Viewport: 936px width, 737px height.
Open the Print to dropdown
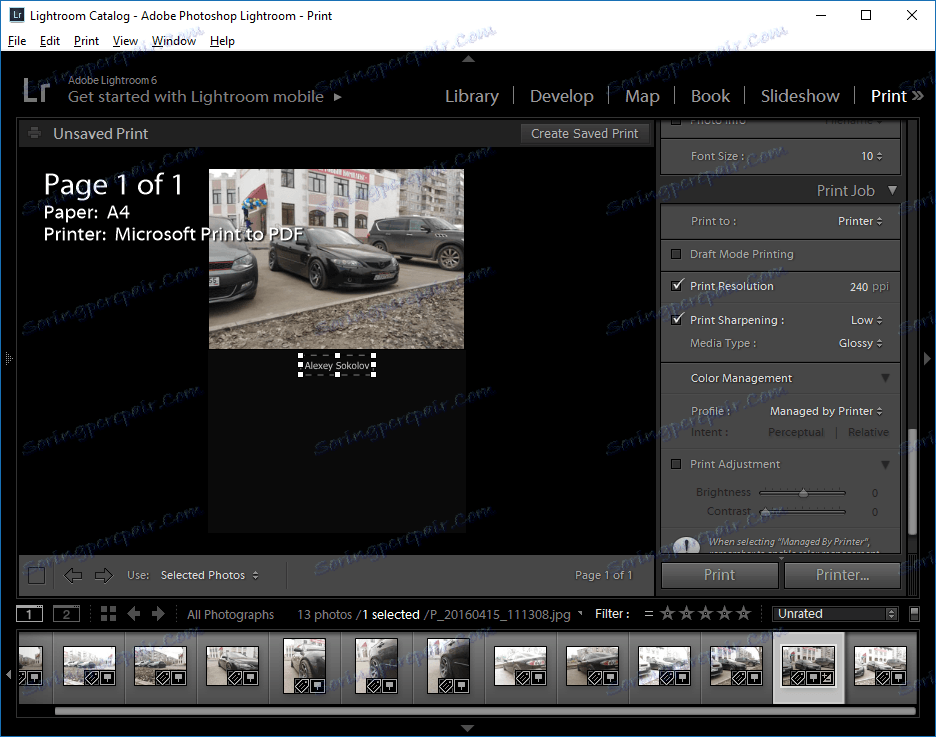click(x=860, y=221)
